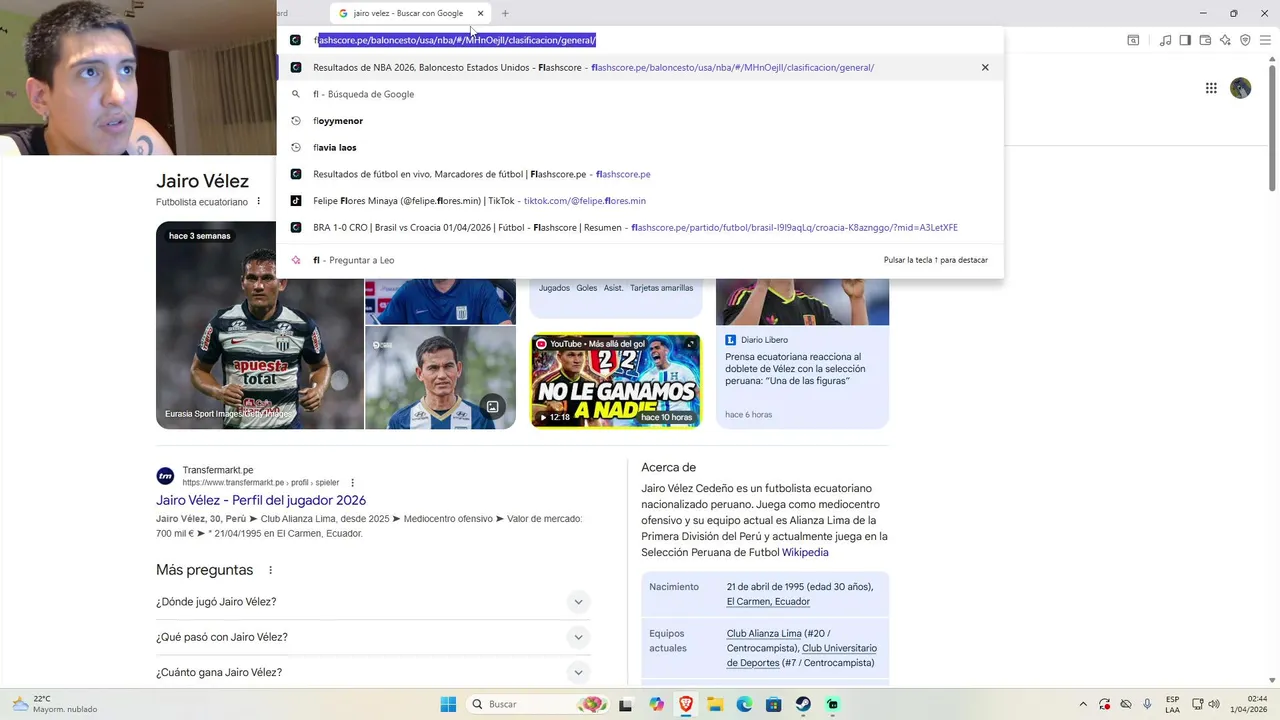This screenshot has height=720, width=1280.
Task: Choose 'fl - Preguntar a Leo' option
Action: coord(640,260)
